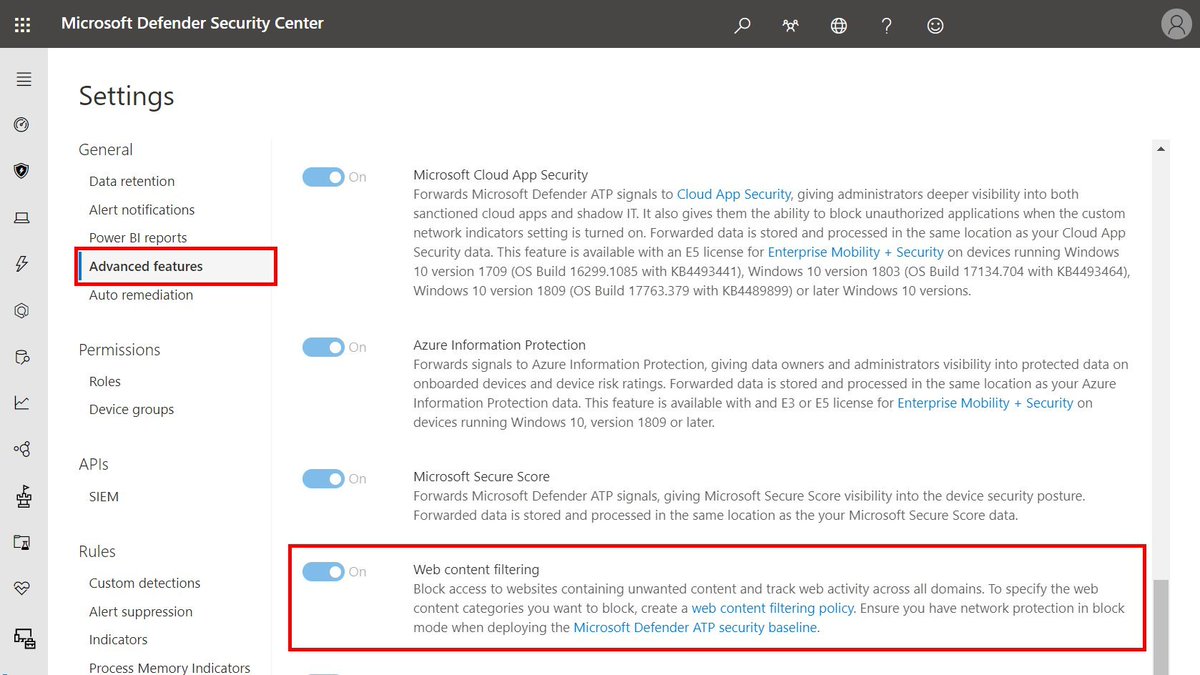1200x675 pixels.
Task: Expand the hamburger navigation menu
Action: pyautogui.click(x=23, y=79)
